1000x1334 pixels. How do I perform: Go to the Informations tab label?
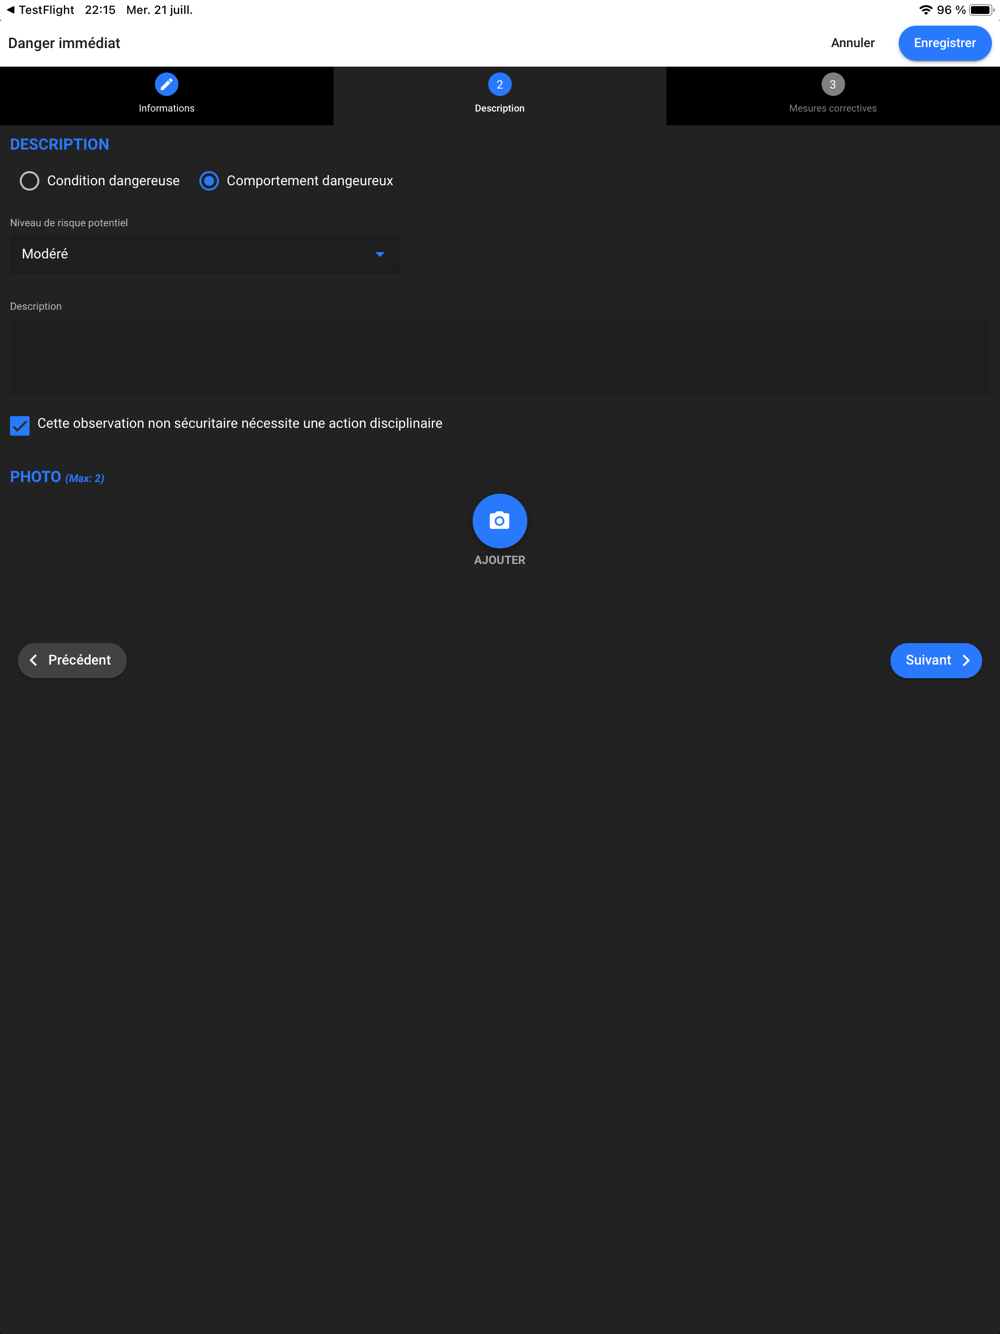click(x=166, y=108)
